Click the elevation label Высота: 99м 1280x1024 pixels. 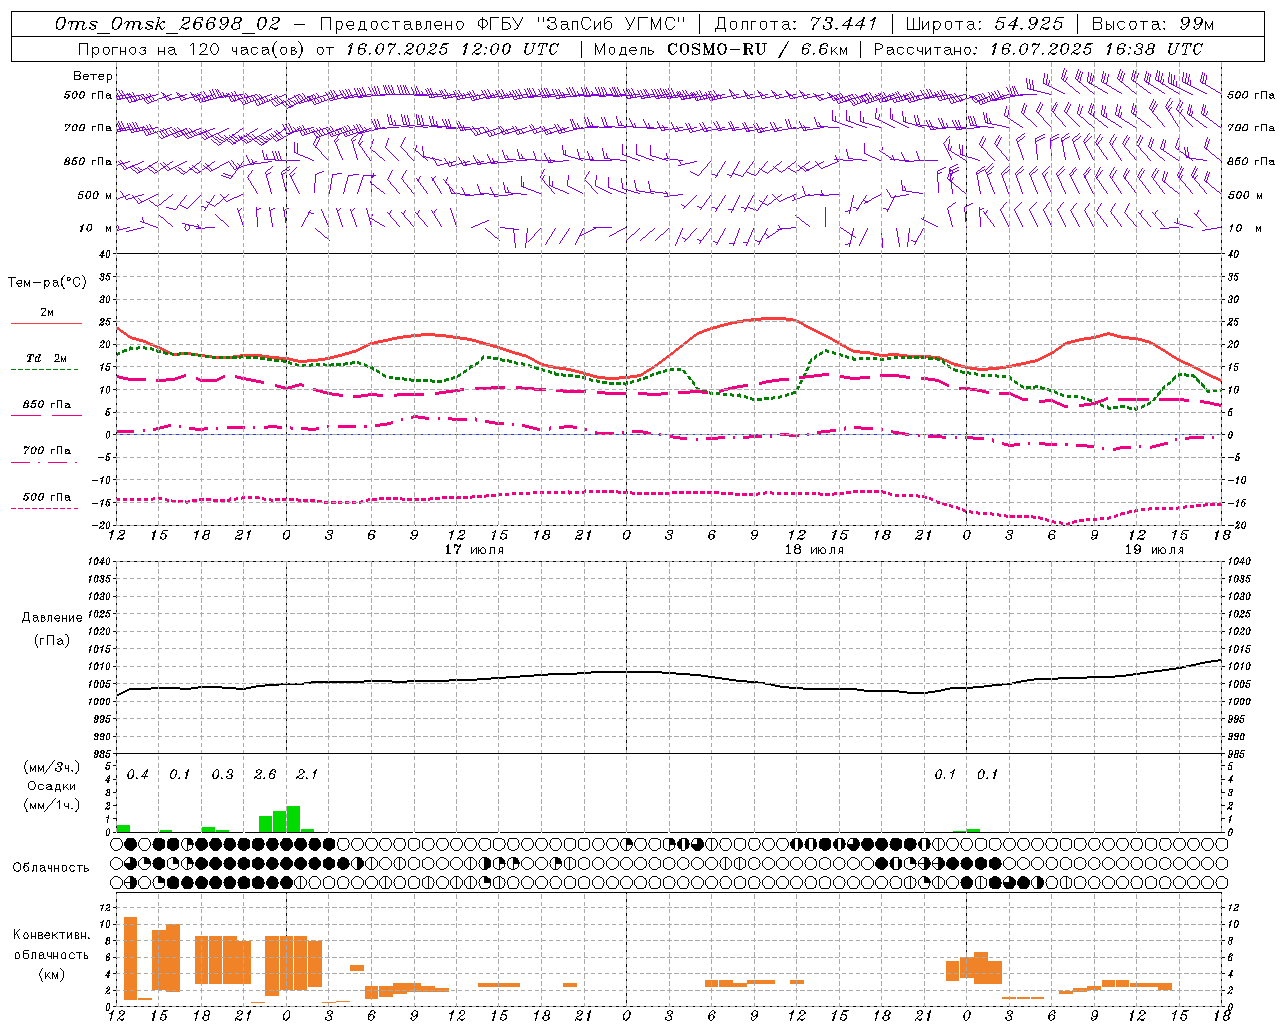point(1153,24)
